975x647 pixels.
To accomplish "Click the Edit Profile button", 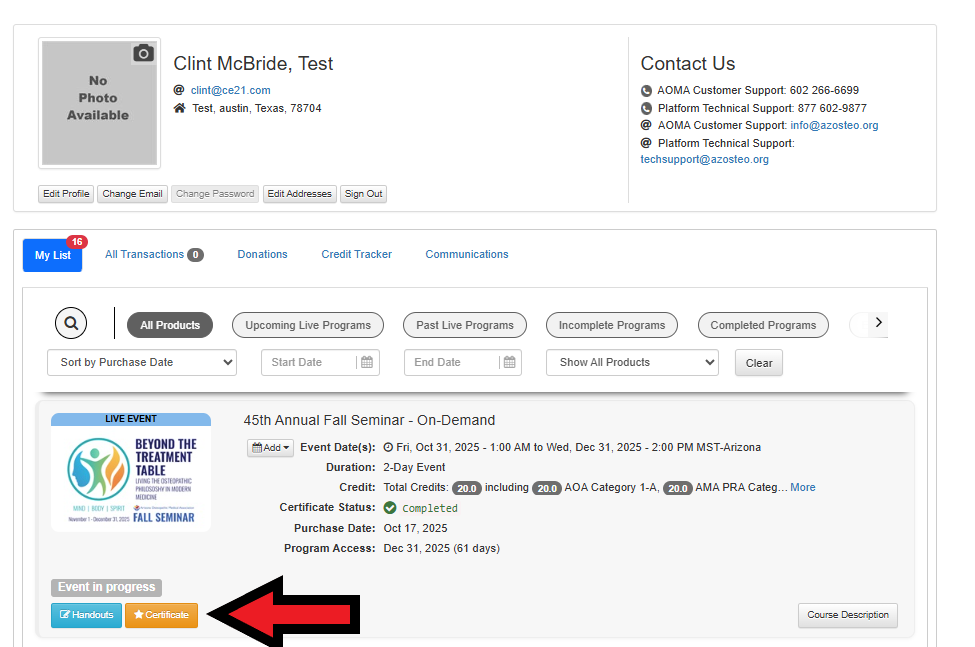I will (x=66, y=194).
